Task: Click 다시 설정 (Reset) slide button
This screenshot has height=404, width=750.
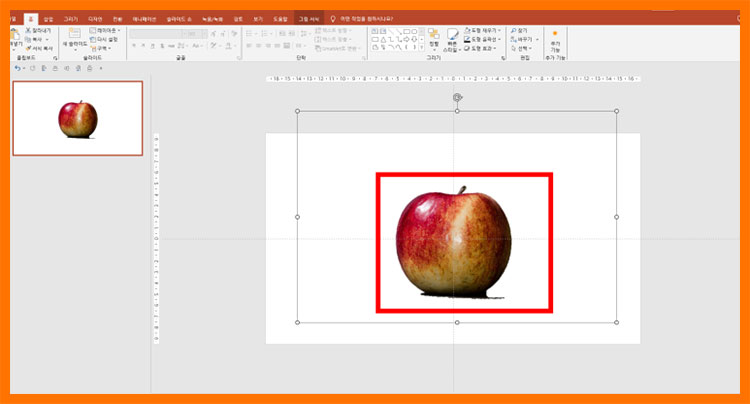Action: click(x=104, y=40)
